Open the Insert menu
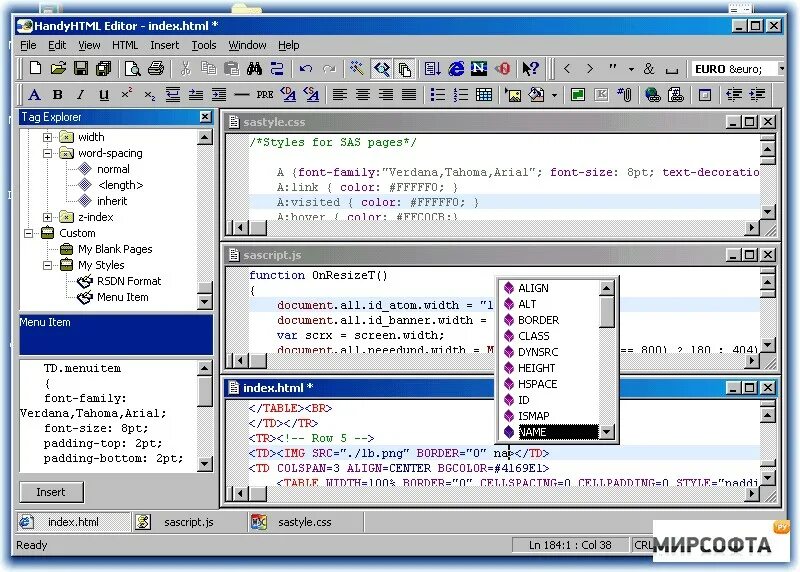 (164, 45)
